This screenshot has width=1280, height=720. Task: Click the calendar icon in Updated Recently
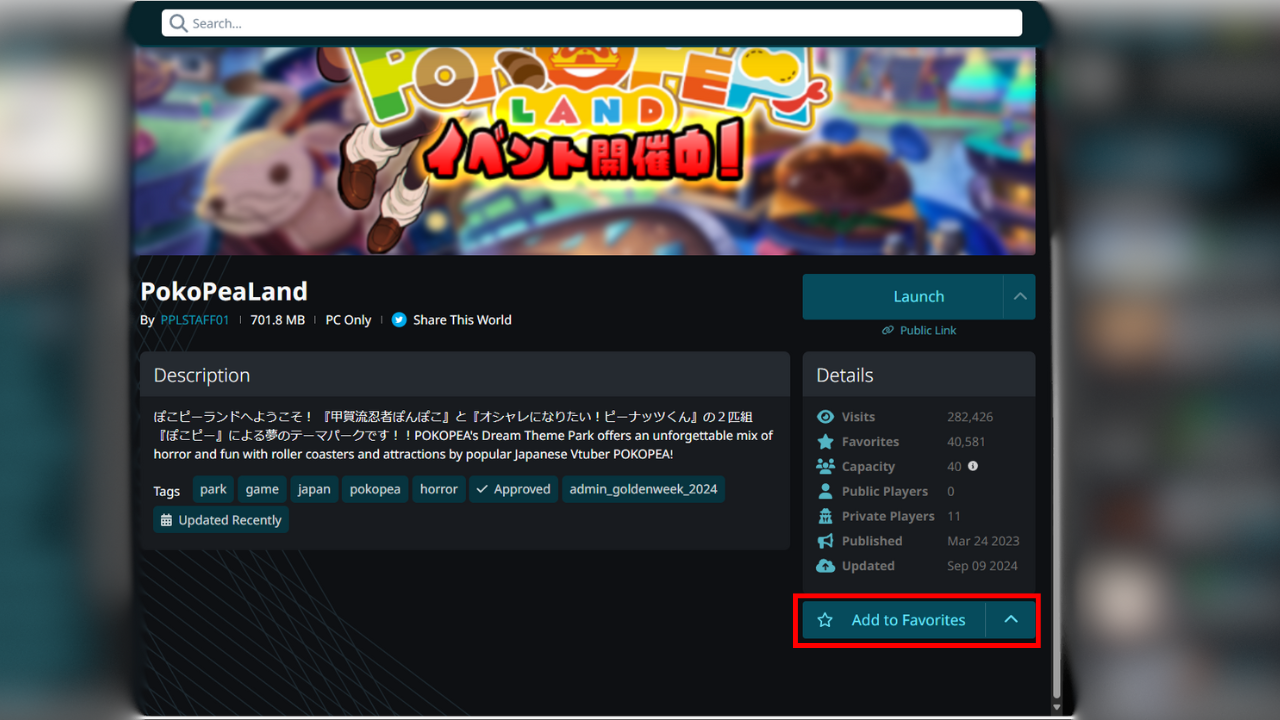pyautogui.click(x=166, y=520)
